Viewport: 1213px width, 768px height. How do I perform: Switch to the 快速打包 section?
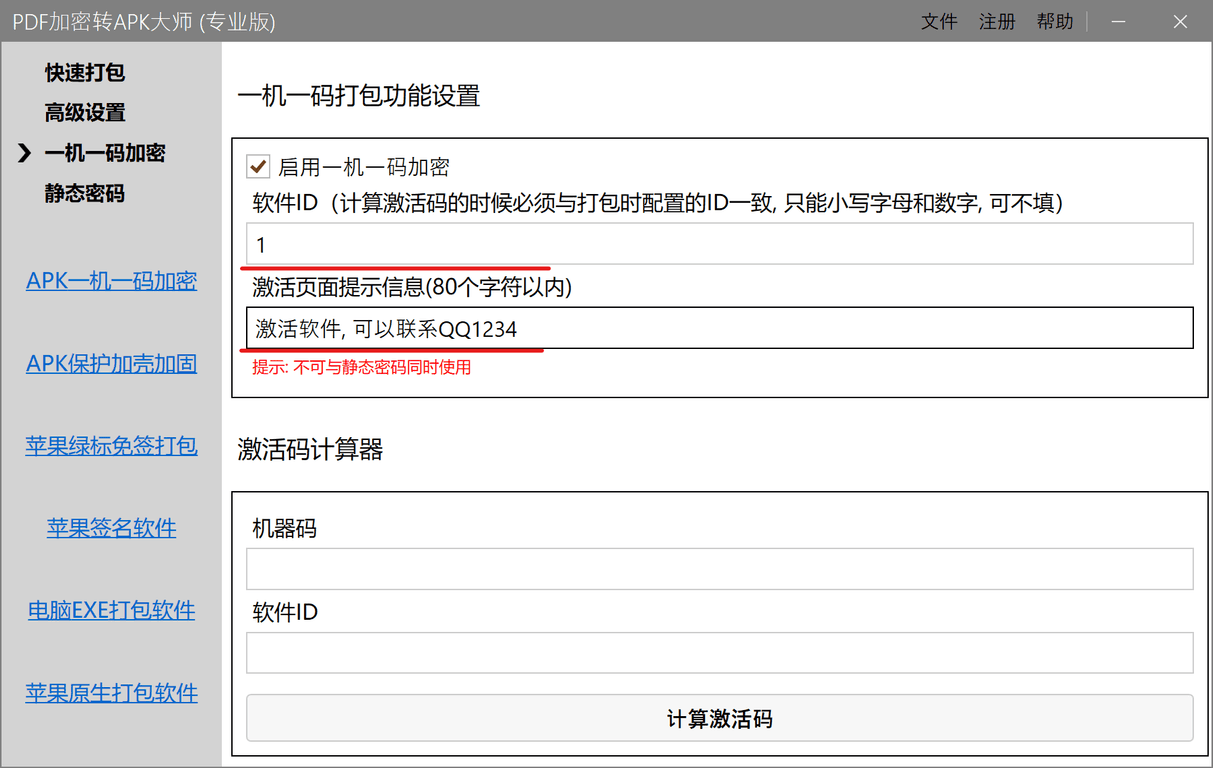[x=84, y=72]
